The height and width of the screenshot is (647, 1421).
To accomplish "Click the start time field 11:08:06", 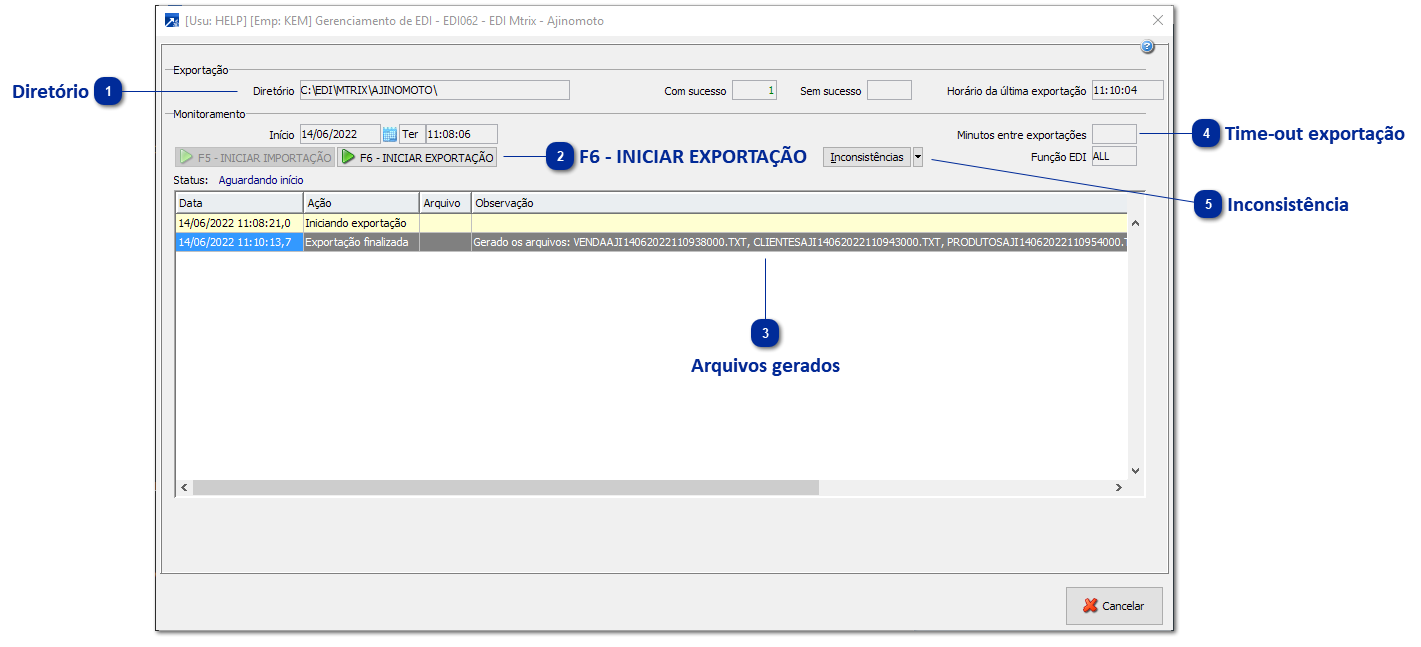I will 460,133.
